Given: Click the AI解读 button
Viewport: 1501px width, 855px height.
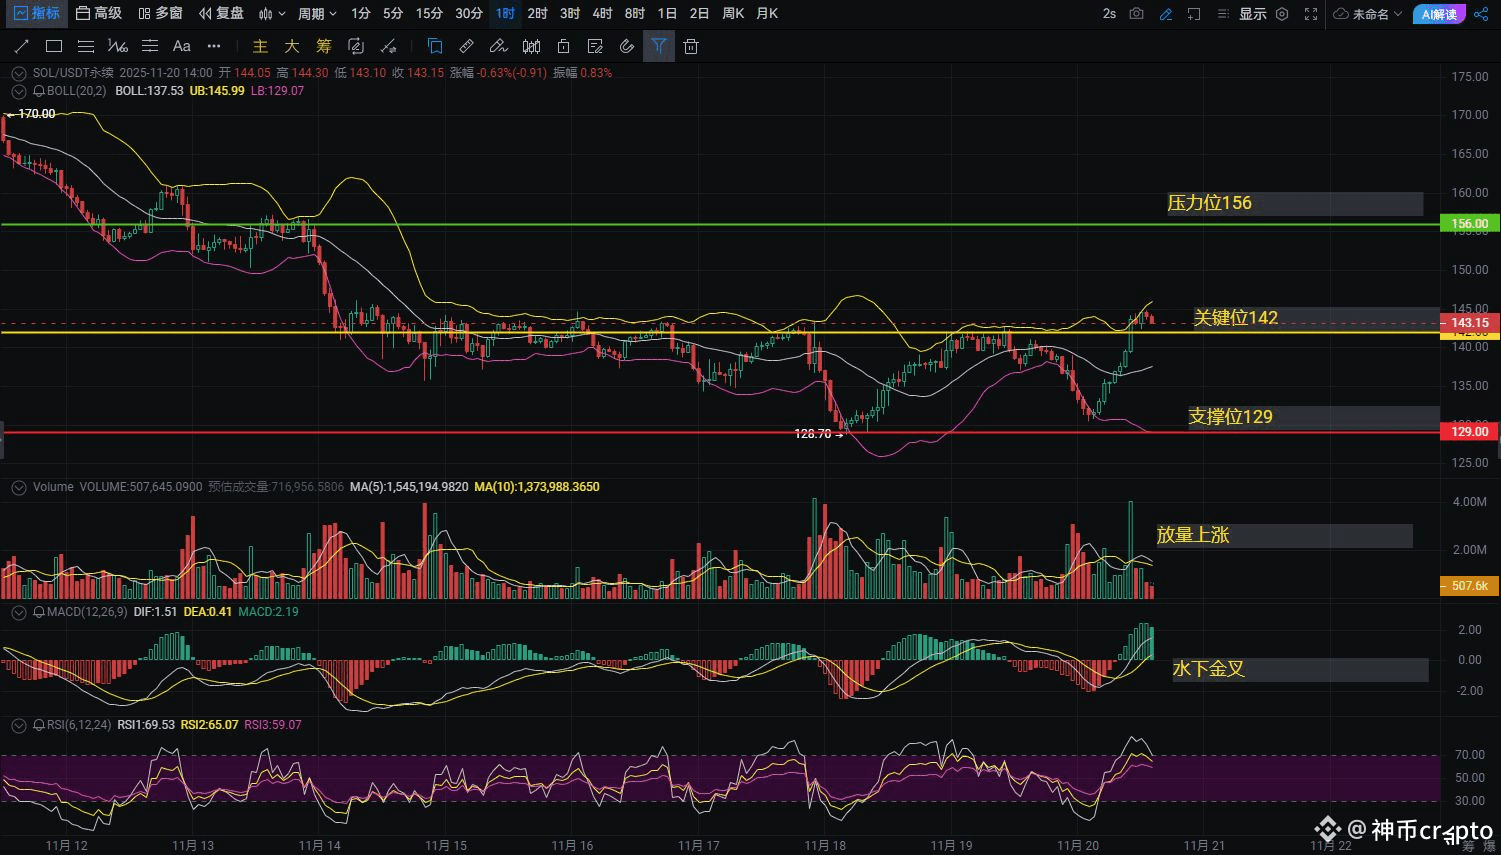Looking at the screenshot, I should click(x=1439, y=14).
